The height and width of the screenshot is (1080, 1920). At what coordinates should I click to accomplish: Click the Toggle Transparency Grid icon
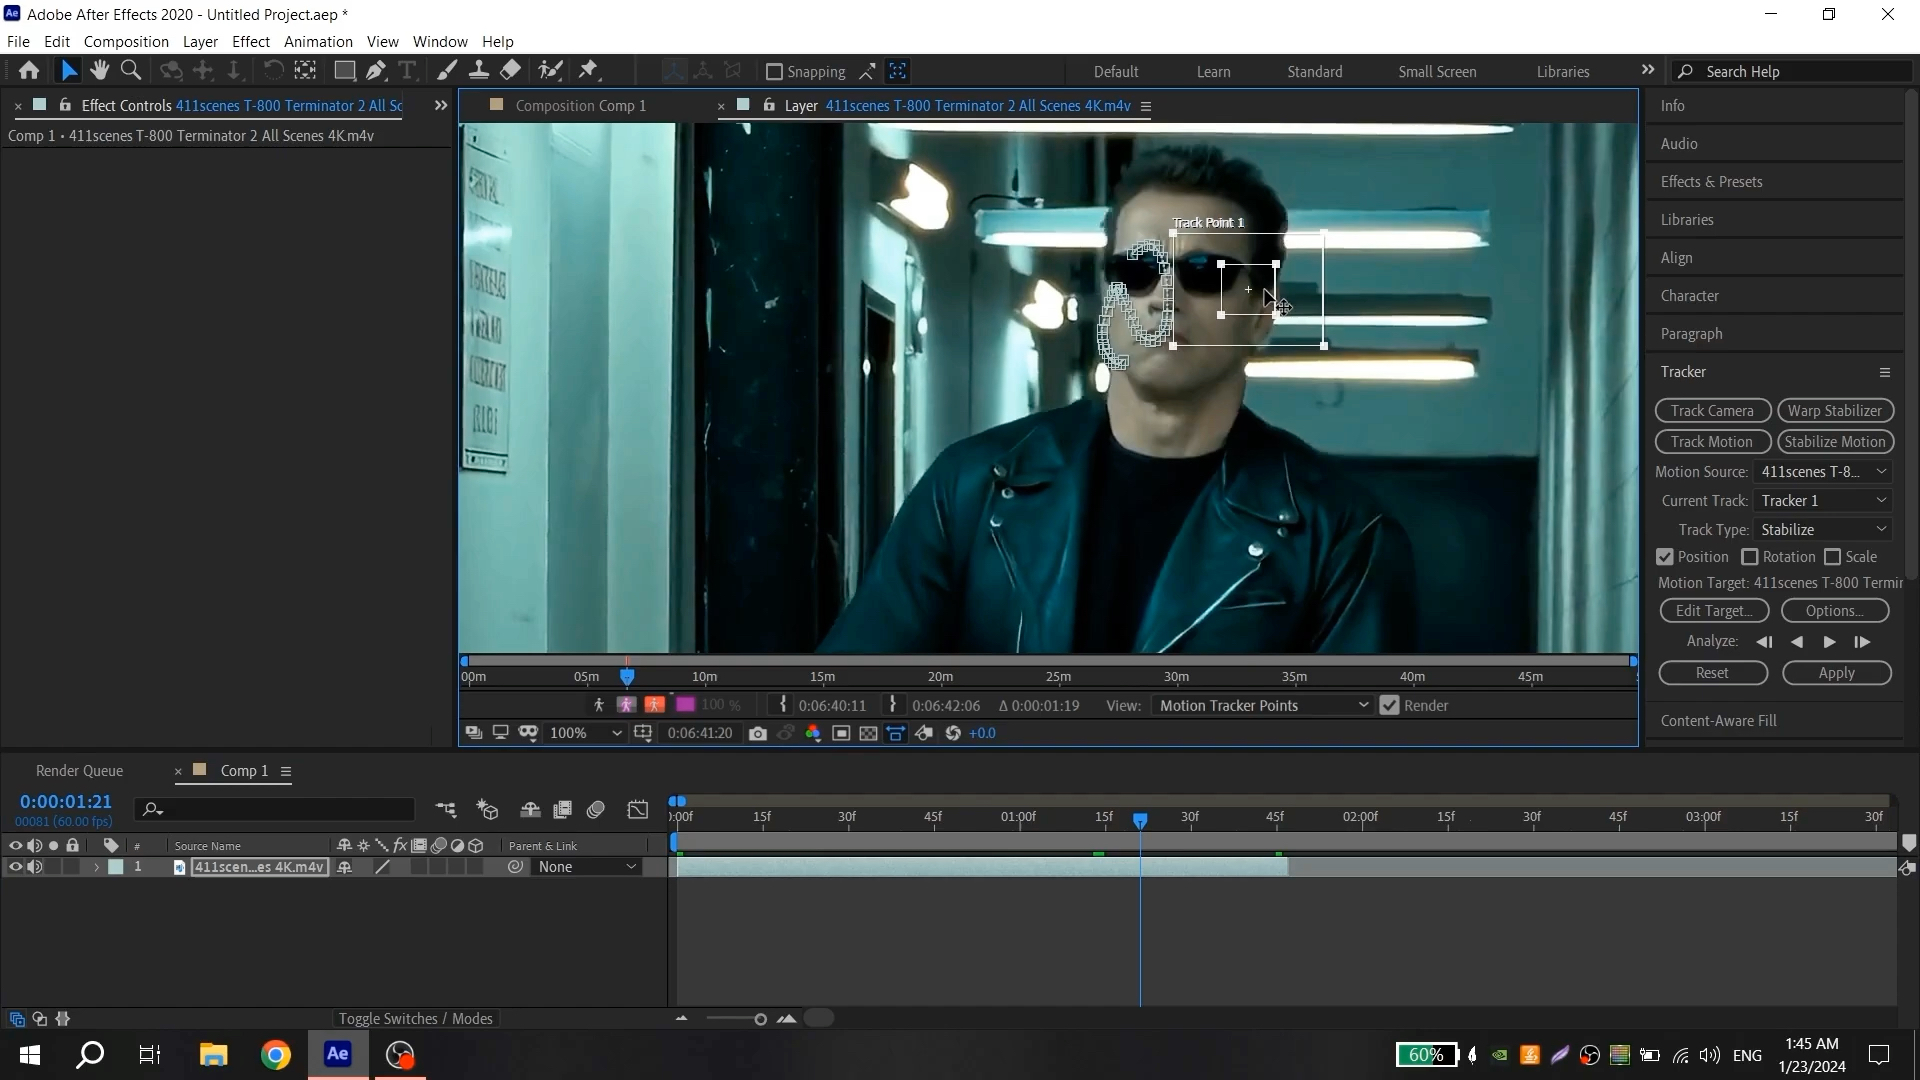coord(868,734)
